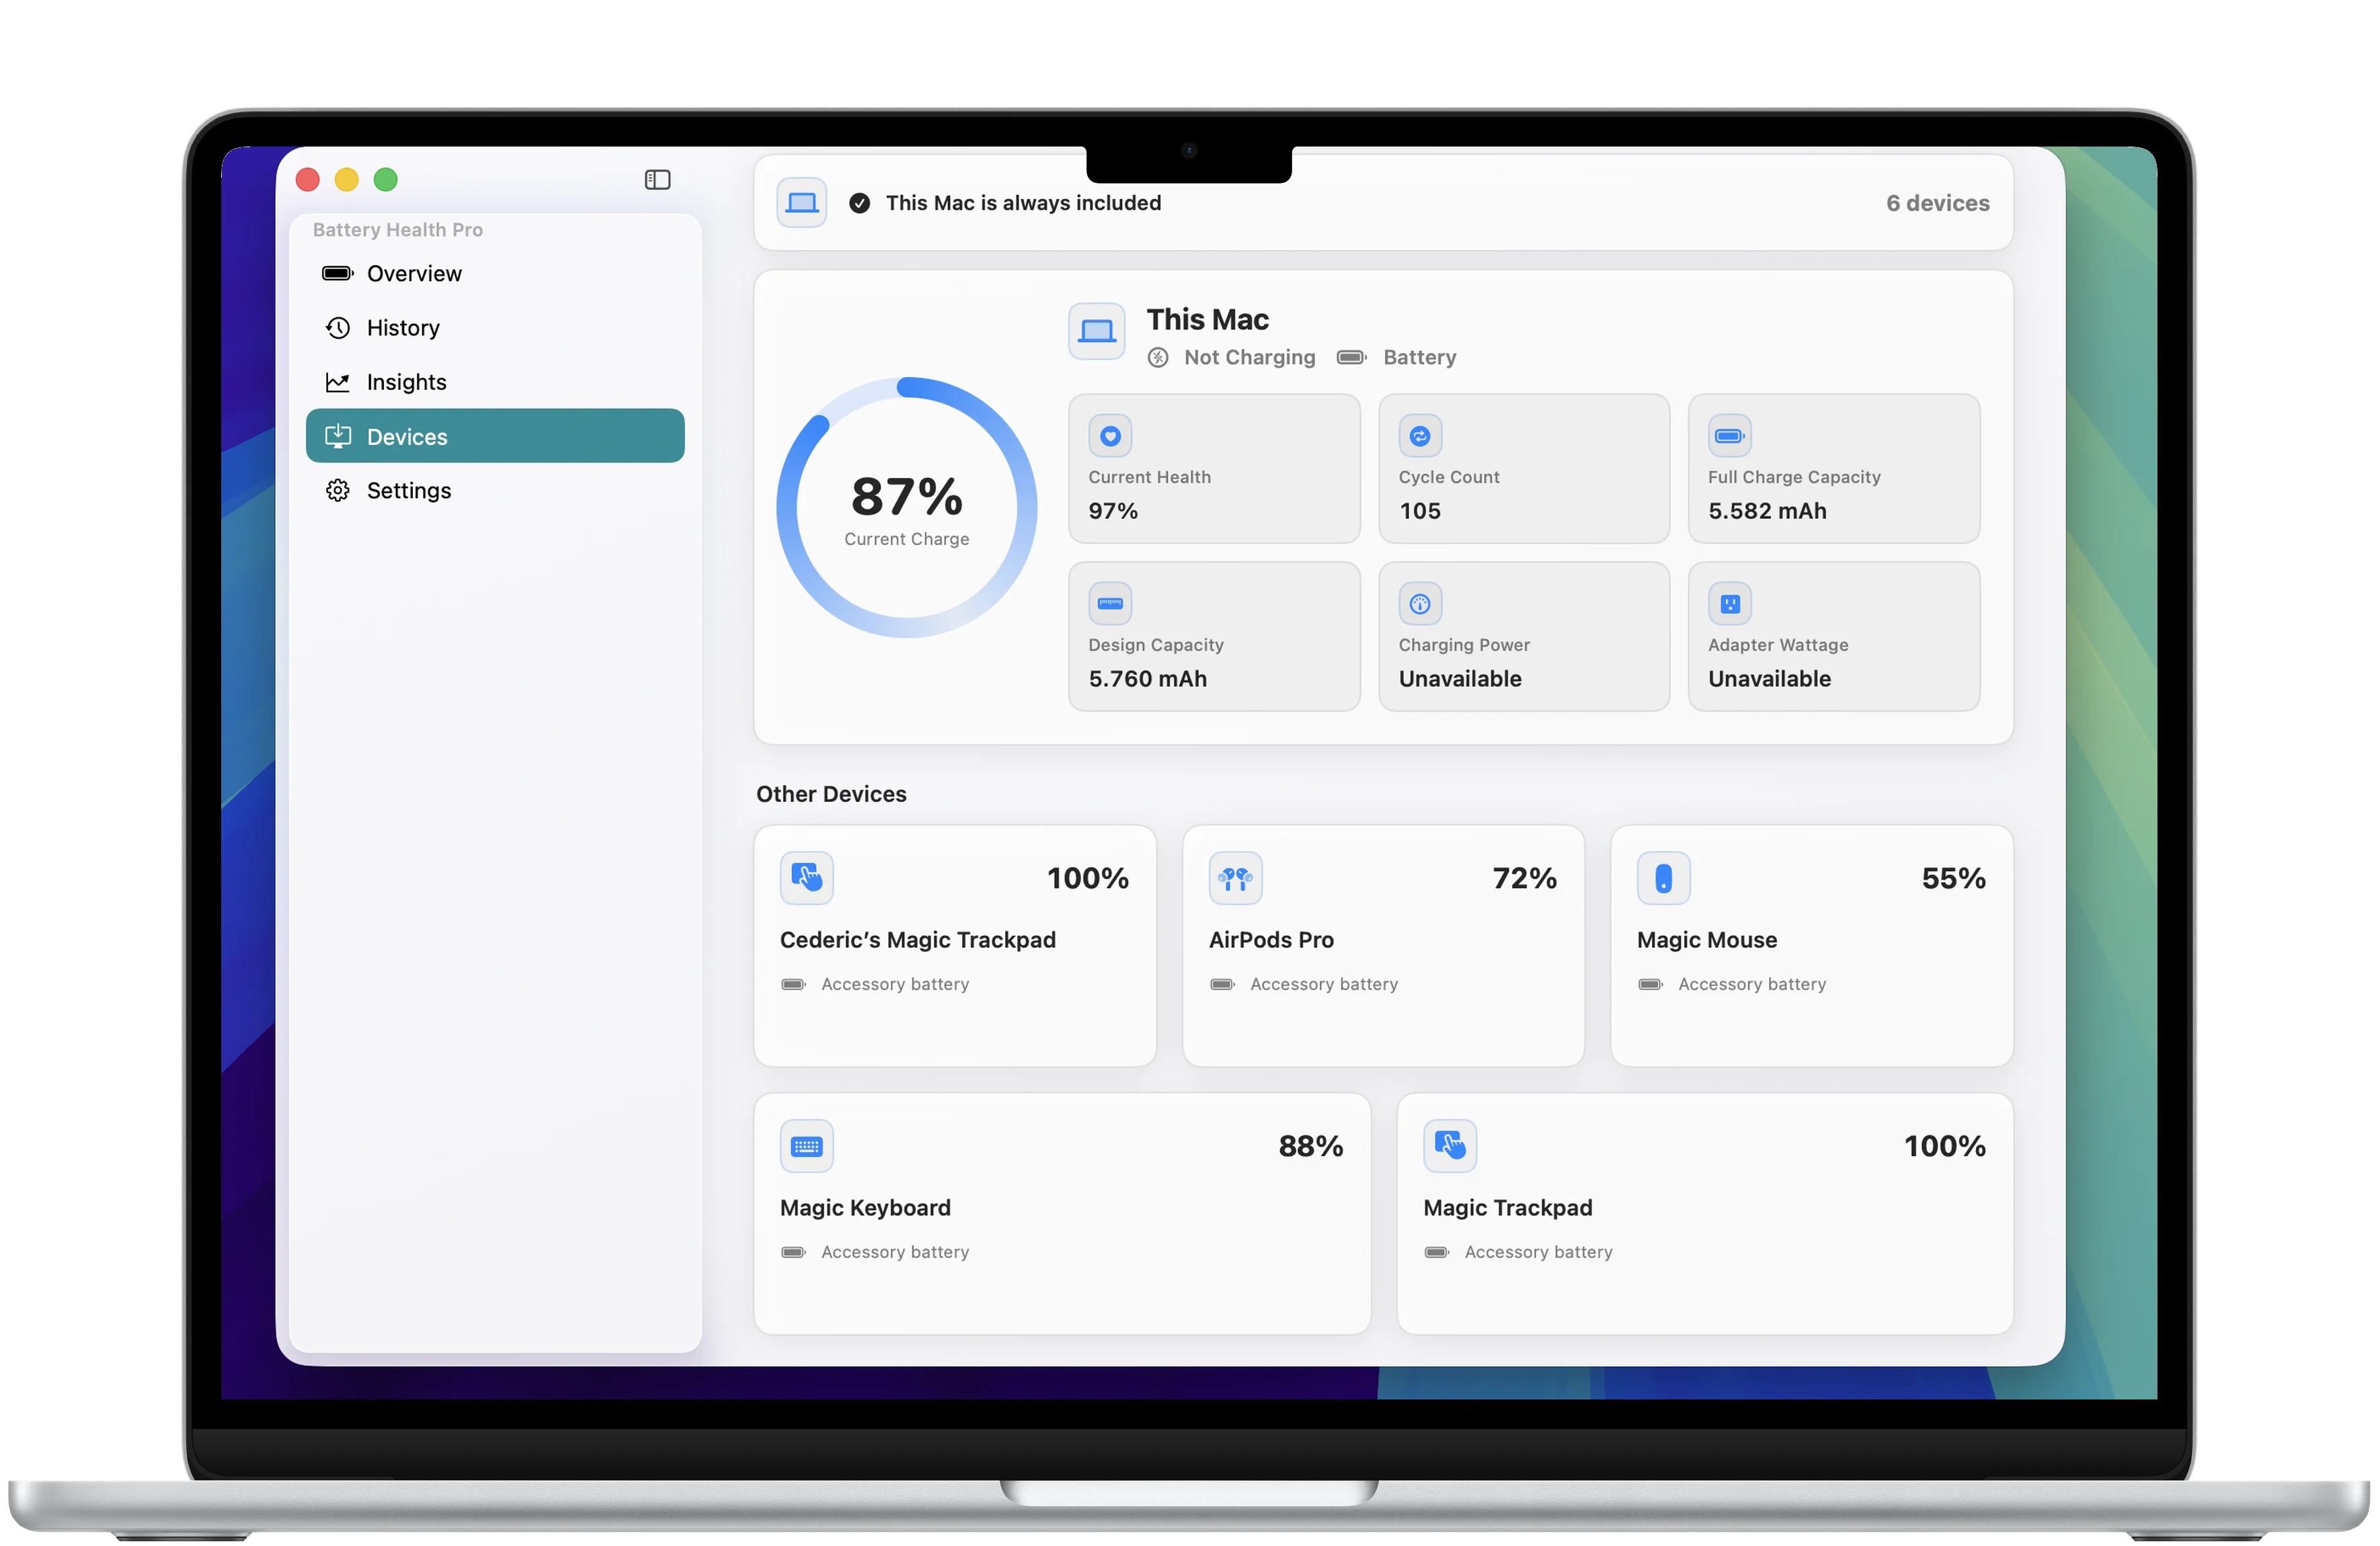The width and height of the screenshot is (2380, 1546).
Task: Click the Current Health heart icon
Action: (1110, 436)
